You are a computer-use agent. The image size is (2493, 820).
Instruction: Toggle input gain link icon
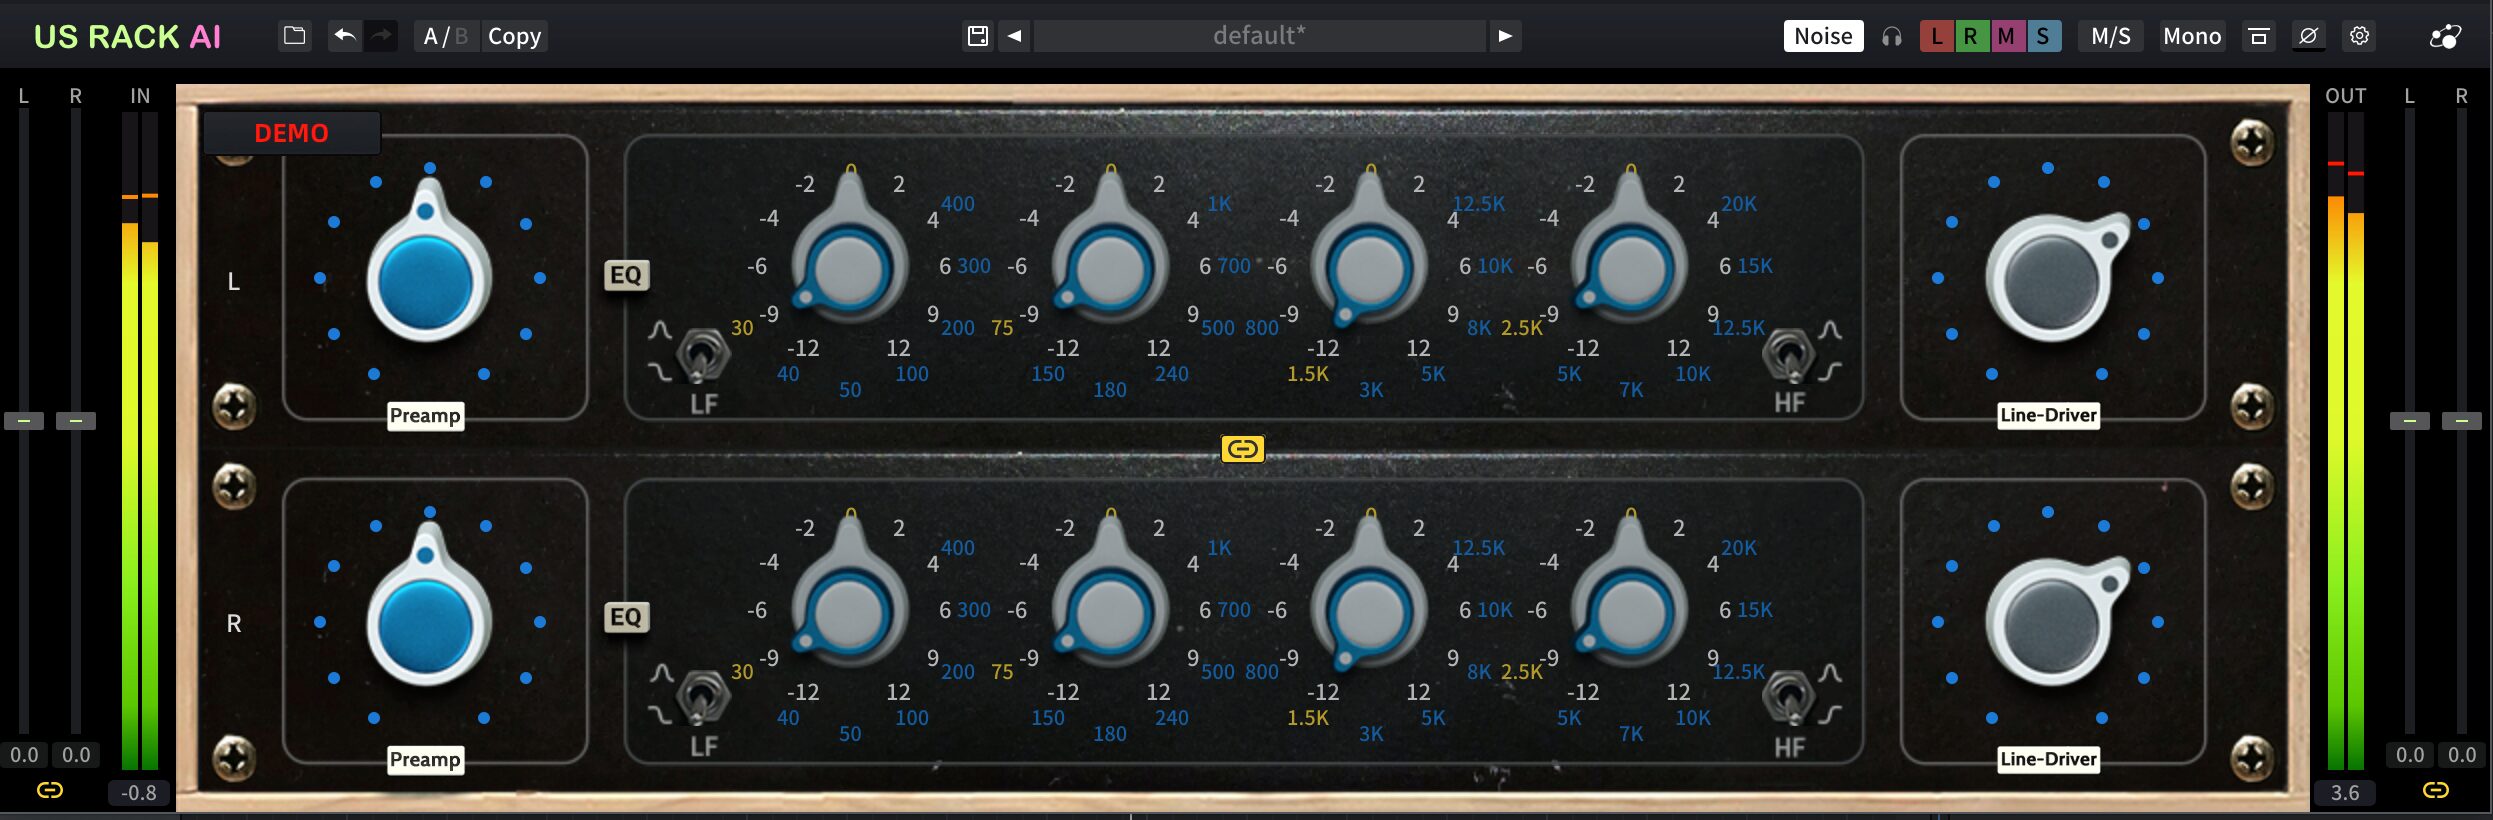point(50,790)
